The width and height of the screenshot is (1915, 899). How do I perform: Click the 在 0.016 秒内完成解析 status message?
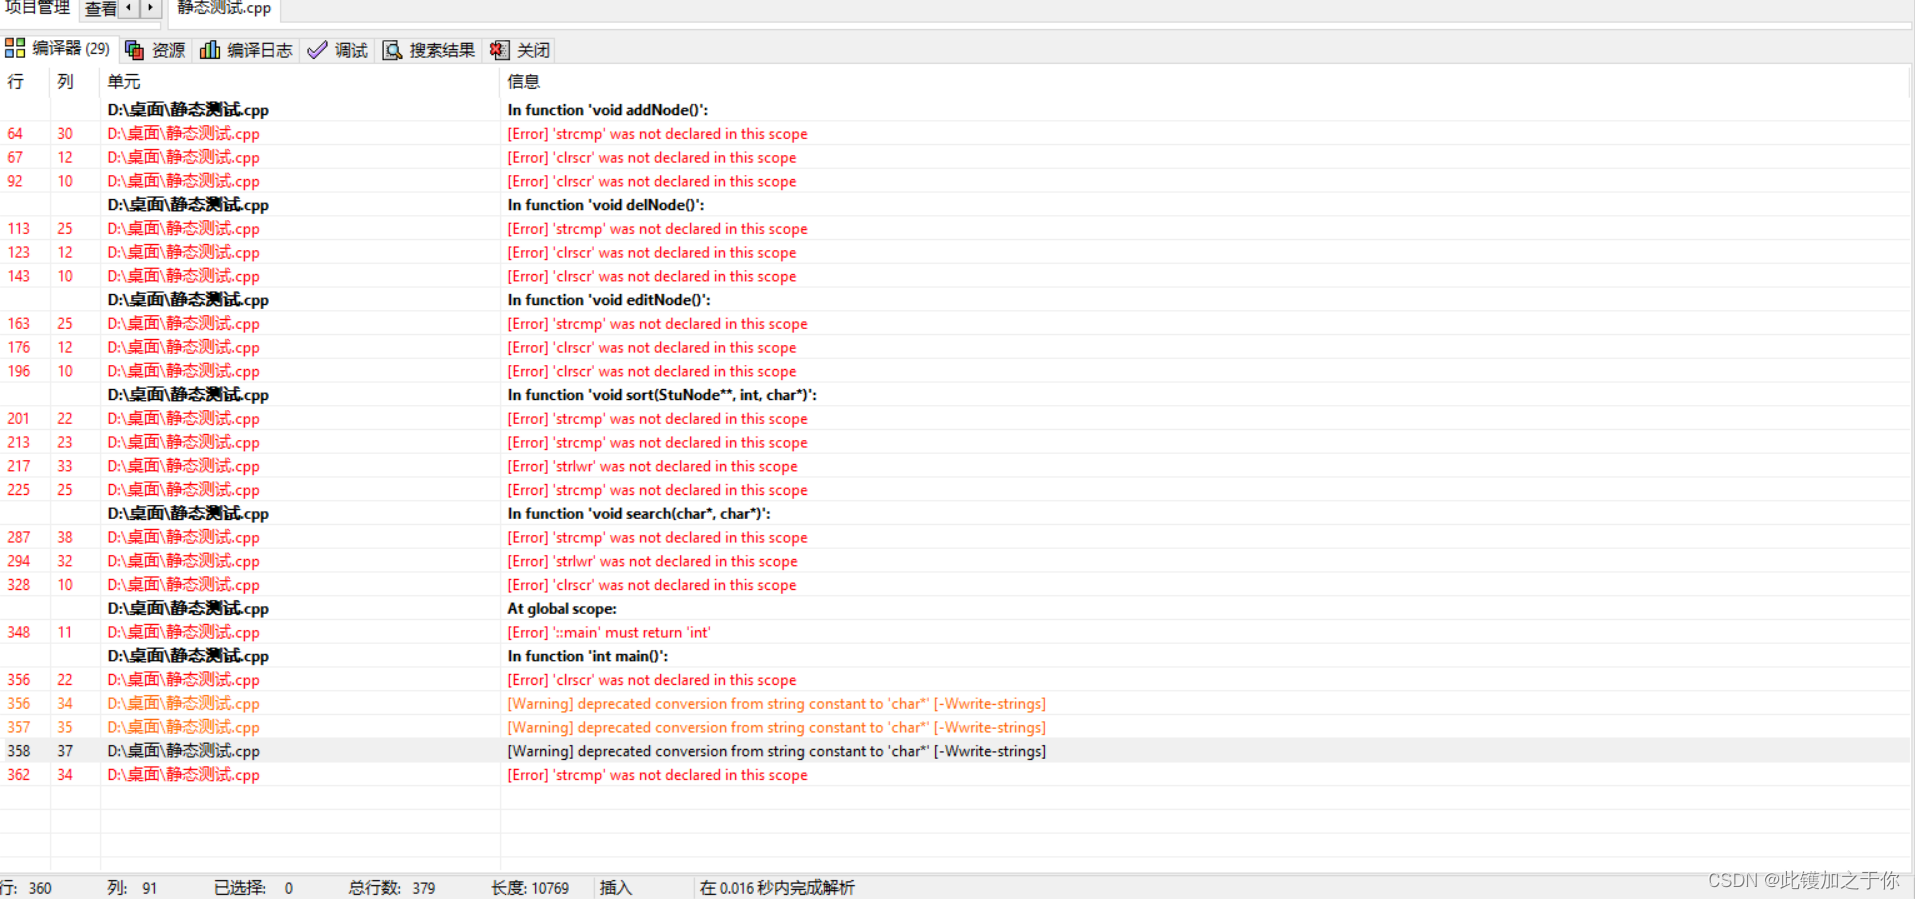click(777, 888)
